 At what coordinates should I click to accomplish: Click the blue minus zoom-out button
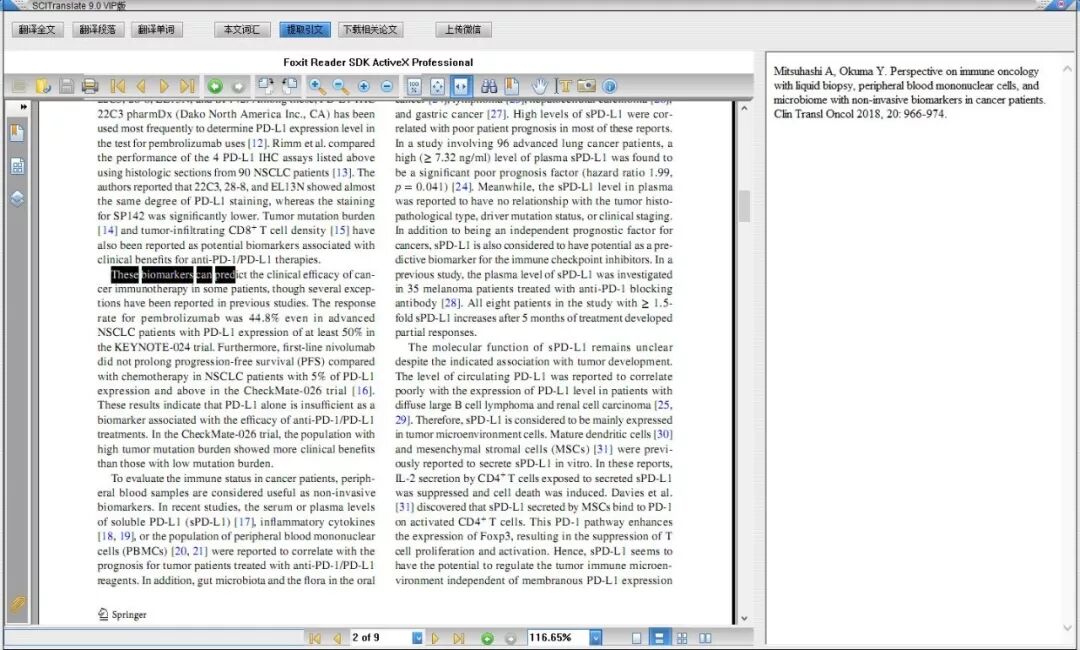coord(387,86)
